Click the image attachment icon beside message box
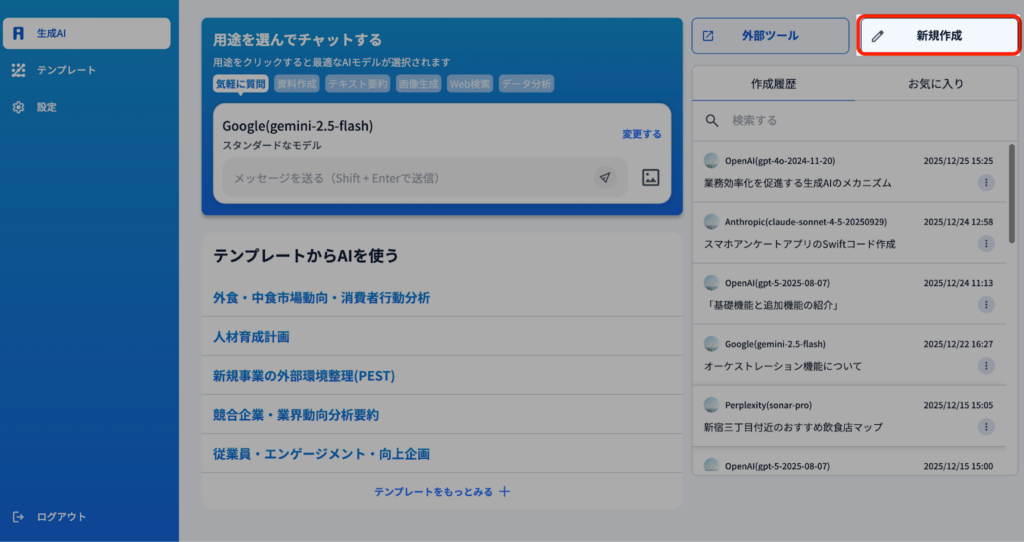The width and height of the screenshot is (1024, 542). [650, 178]
